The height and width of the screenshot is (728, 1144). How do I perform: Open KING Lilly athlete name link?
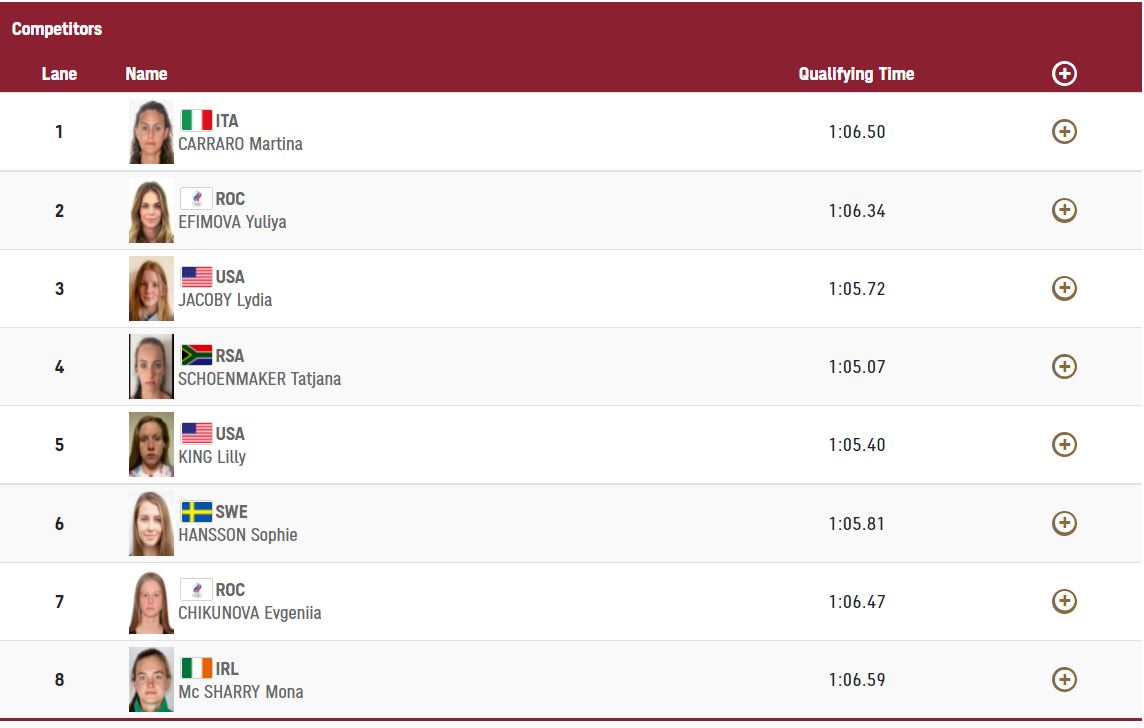coord(212,457)
